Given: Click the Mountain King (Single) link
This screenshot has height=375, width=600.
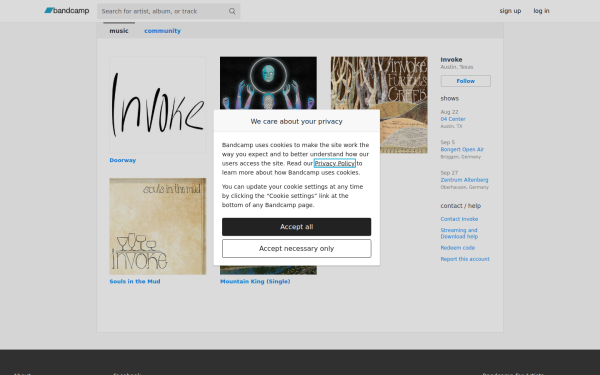Looking at the screenshot, I should [x=255, y=281].
